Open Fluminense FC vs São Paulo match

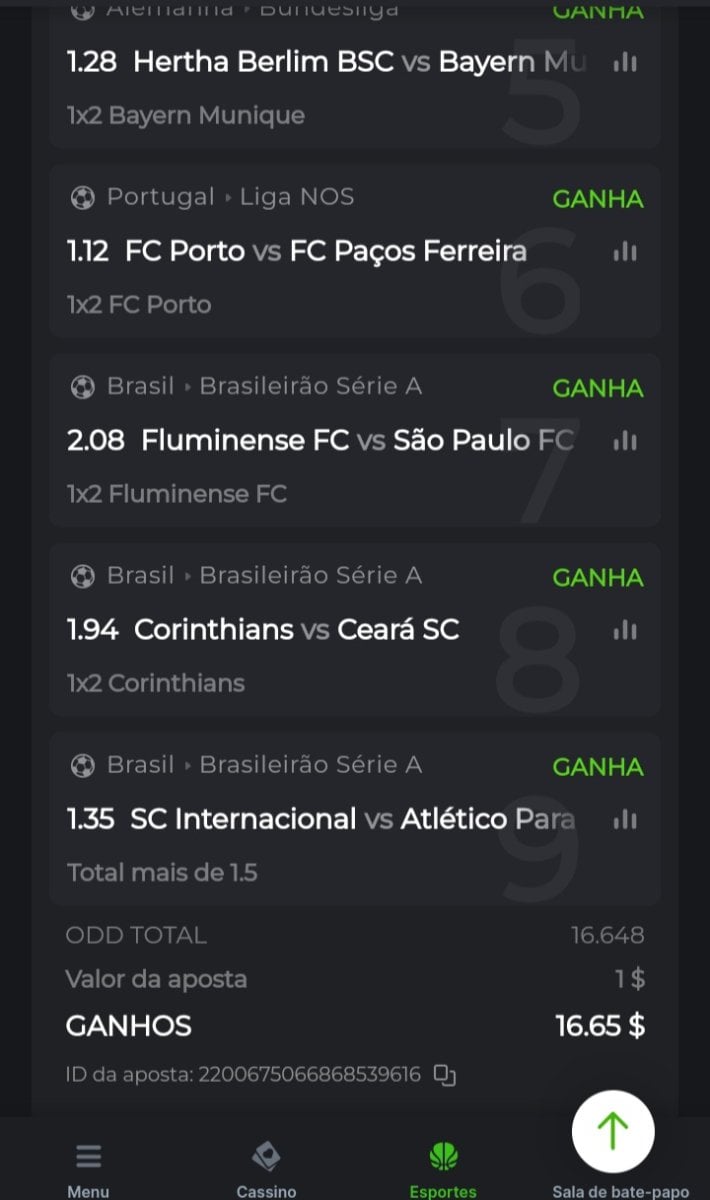(357, 440)
